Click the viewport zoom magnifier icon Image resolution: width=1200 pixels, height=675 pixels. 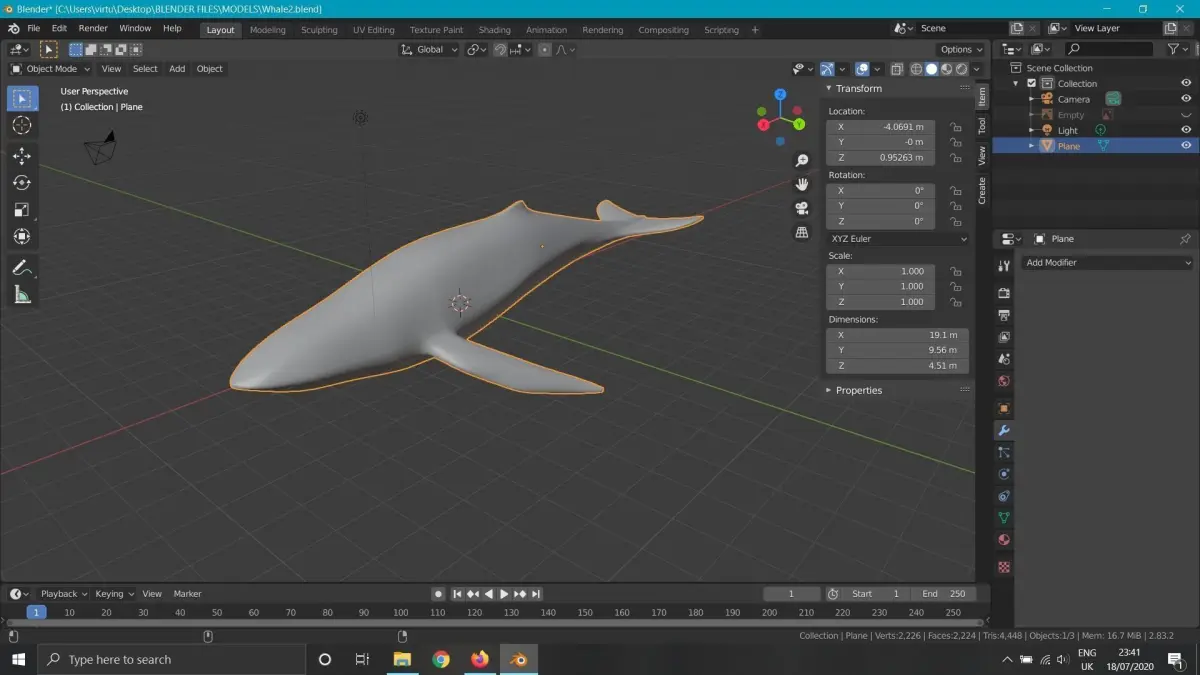tap(801, 161)
